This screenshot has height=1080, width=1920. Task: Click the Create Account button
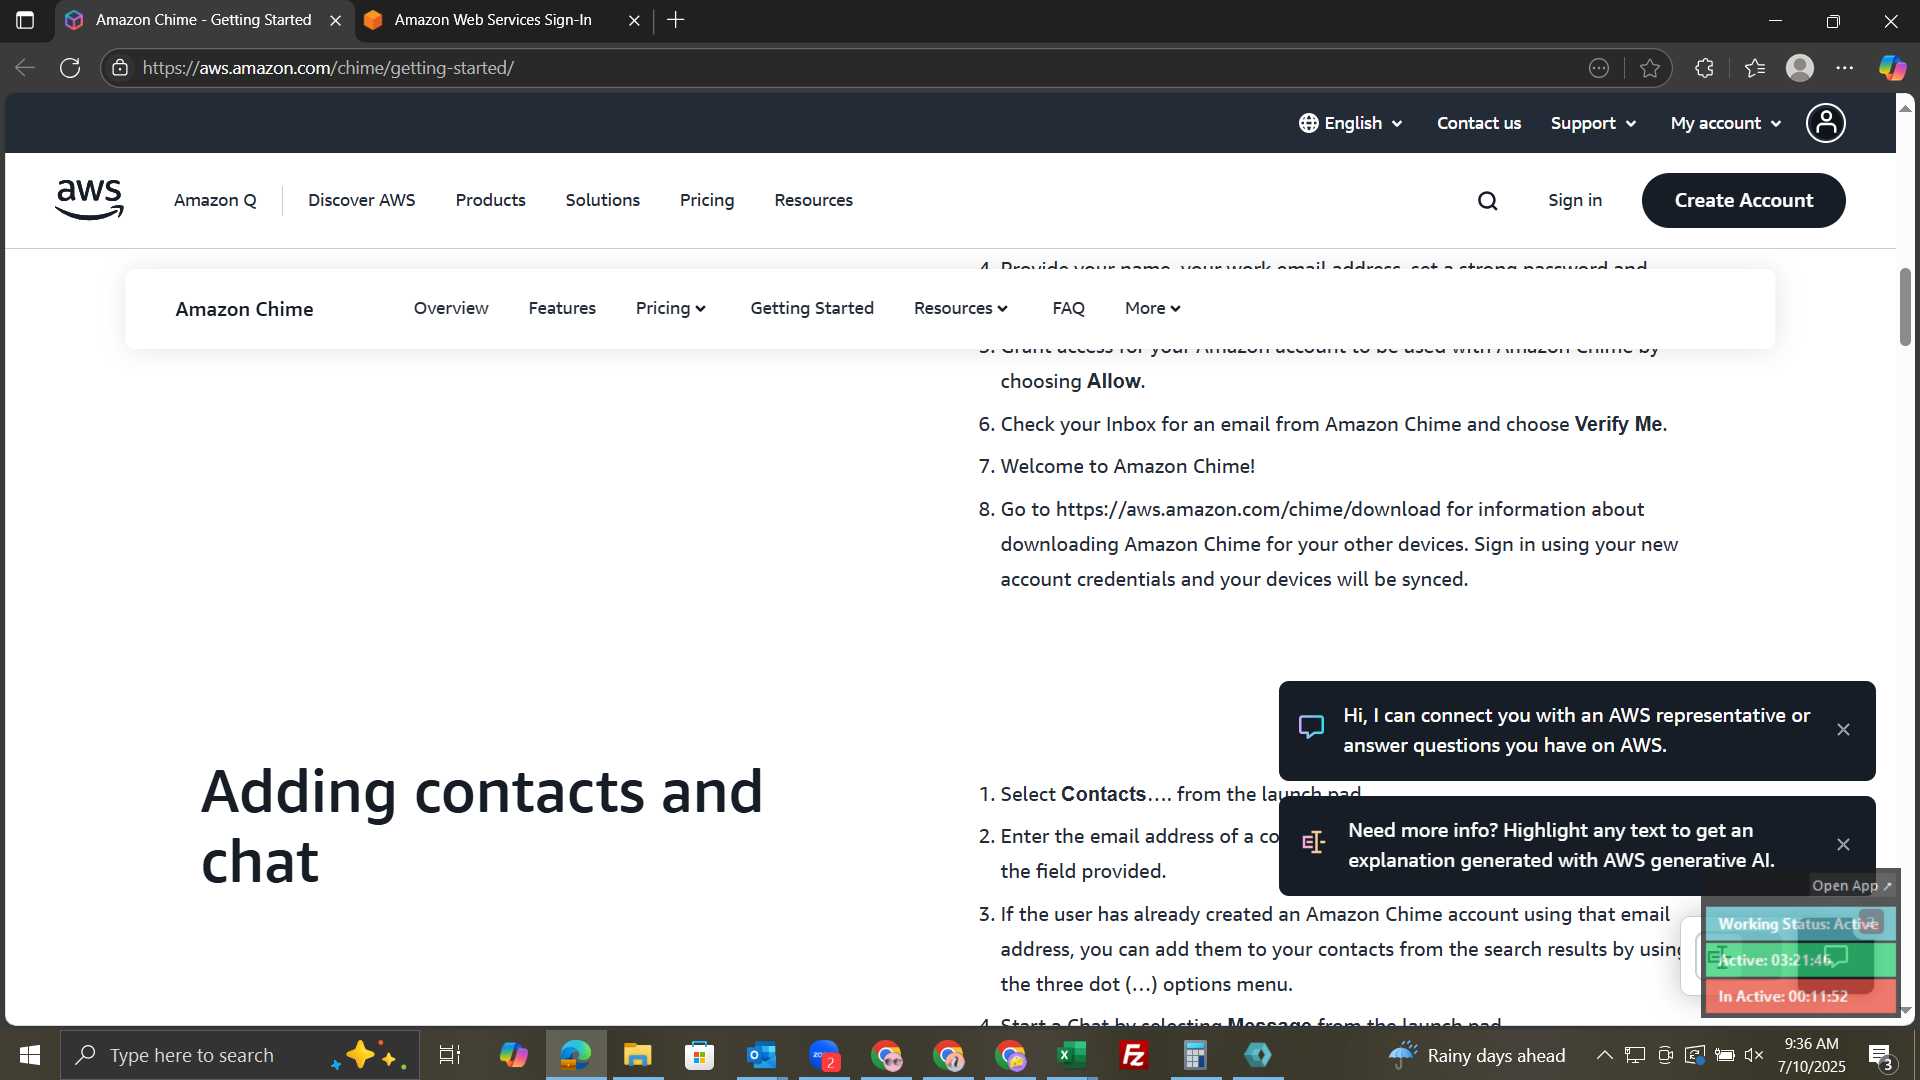1743,200
